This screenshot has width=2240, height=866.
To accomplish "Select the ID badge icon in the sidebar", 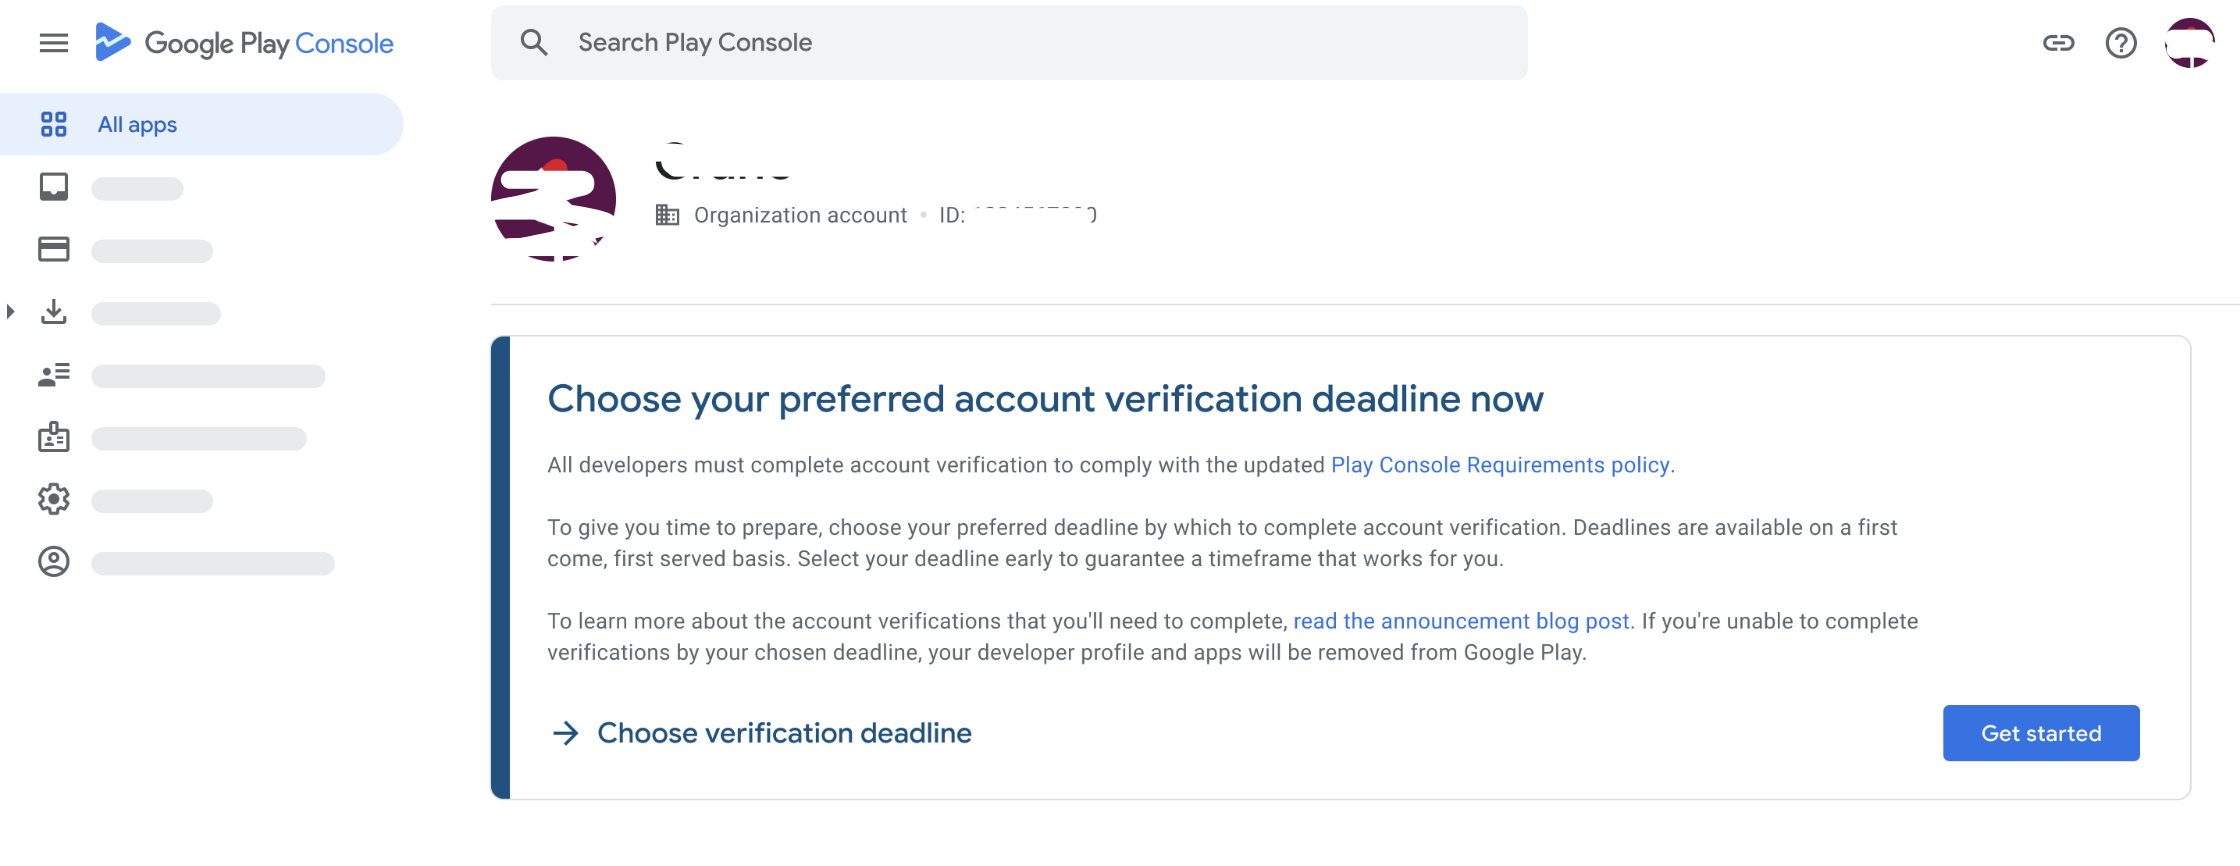I will pyautogui.click(x=54, y=437).
